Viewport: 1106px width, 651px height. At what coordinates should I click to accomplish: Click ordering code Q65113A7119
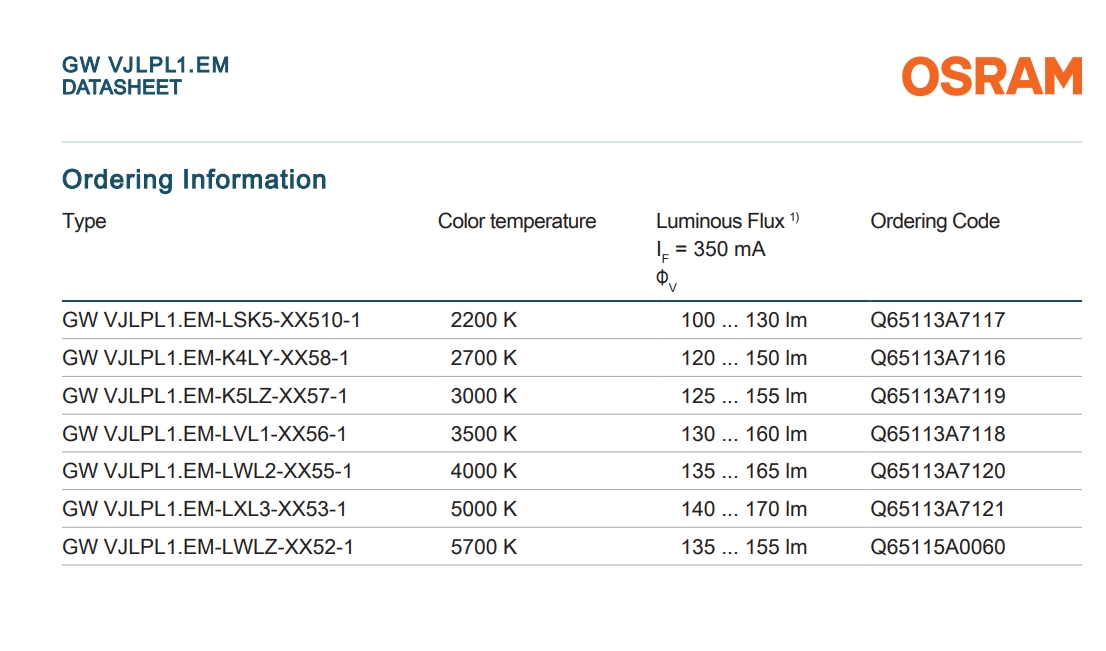(x=937, y=396)
